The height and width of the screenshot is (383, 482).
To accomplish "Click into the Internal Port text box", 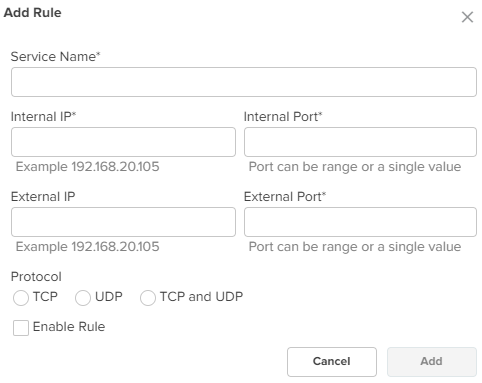I will [360, 142].
